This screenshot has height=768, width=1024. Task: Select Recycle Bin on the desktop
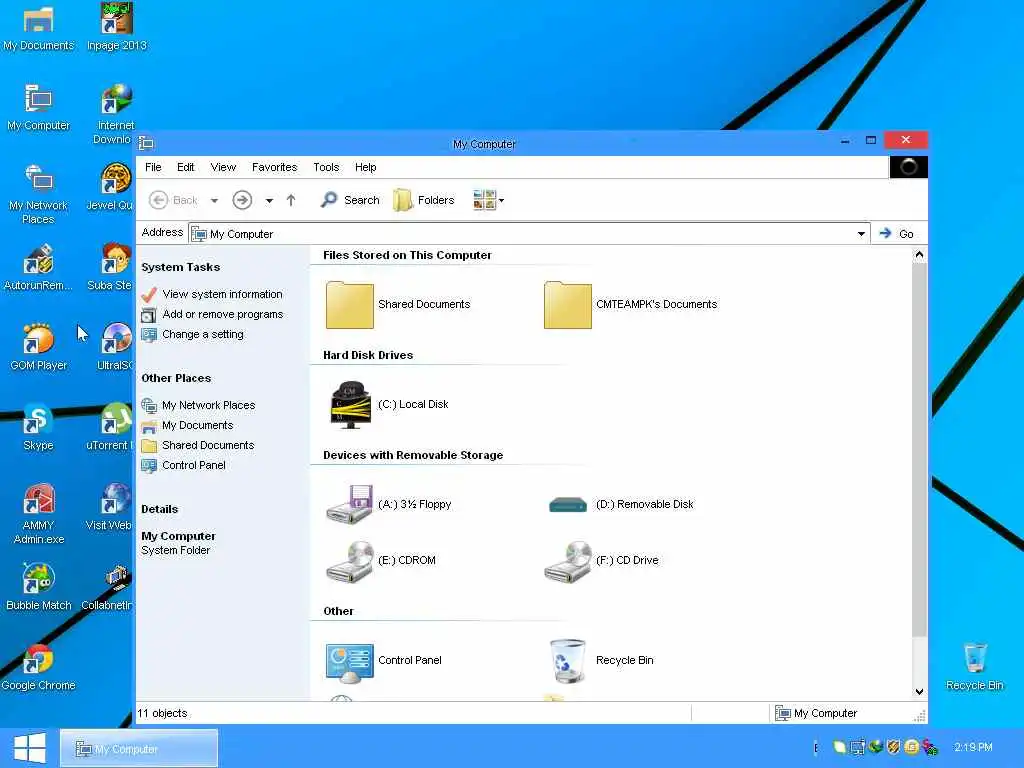coord(974,667)
